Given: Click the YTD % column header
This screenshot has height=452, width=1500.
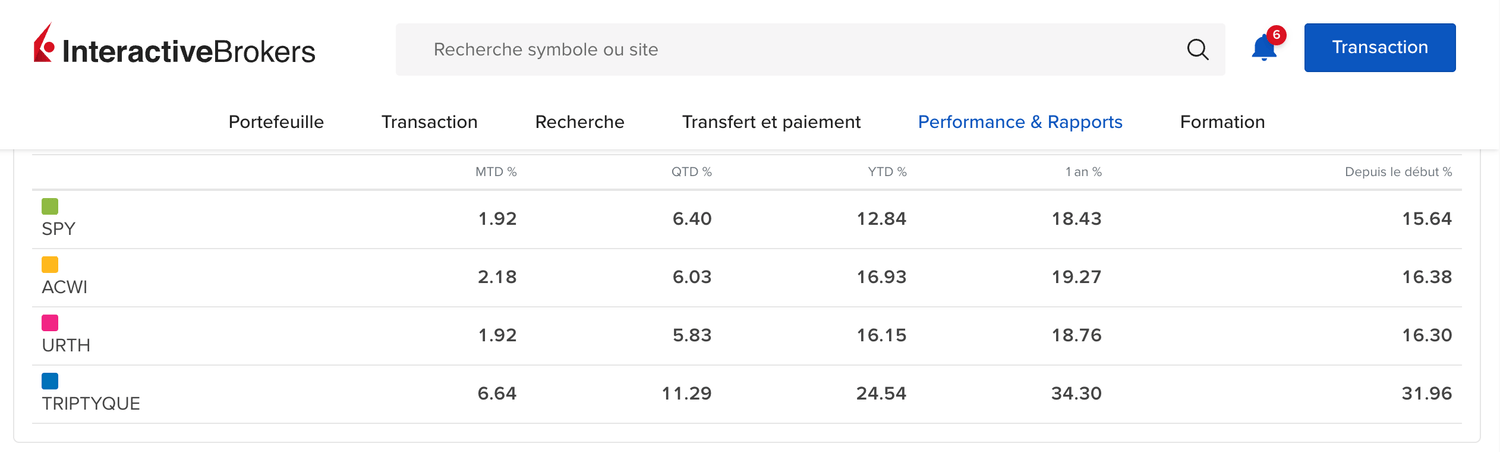Looking at the screenshot, I should pyautogui.click(x=887, y=172).
